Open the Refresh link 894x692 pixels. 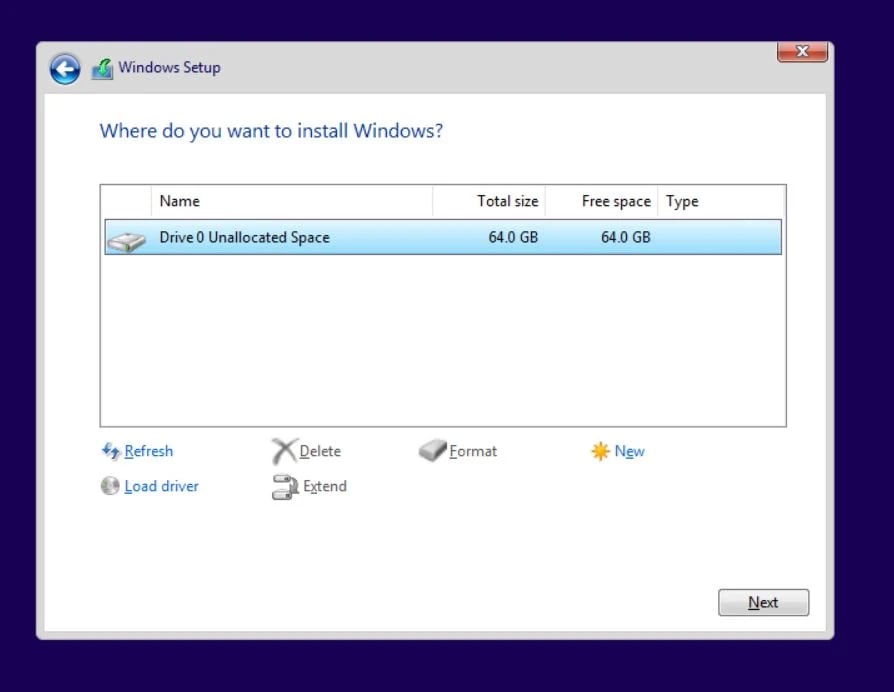[146, 451]
